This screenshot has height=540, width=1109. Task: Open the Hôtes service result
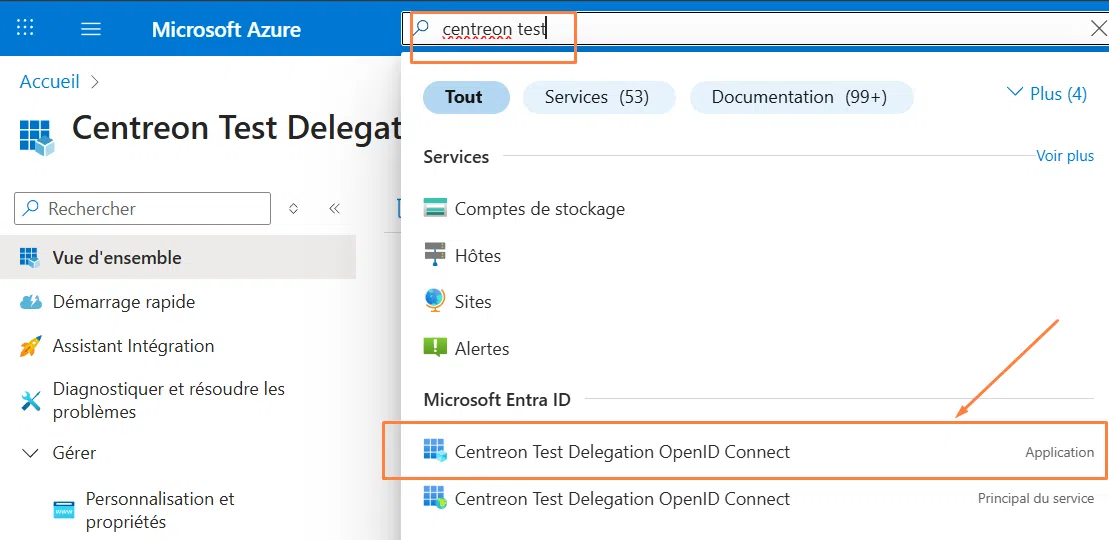point(477,256)
